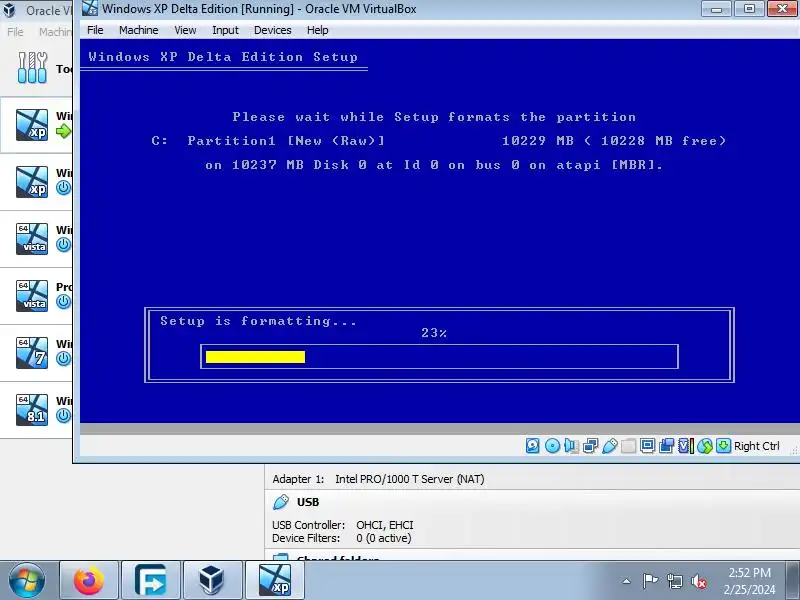Click the 23% progress percentage text
Screen dimensions: 800x600
tap(434, 333)
